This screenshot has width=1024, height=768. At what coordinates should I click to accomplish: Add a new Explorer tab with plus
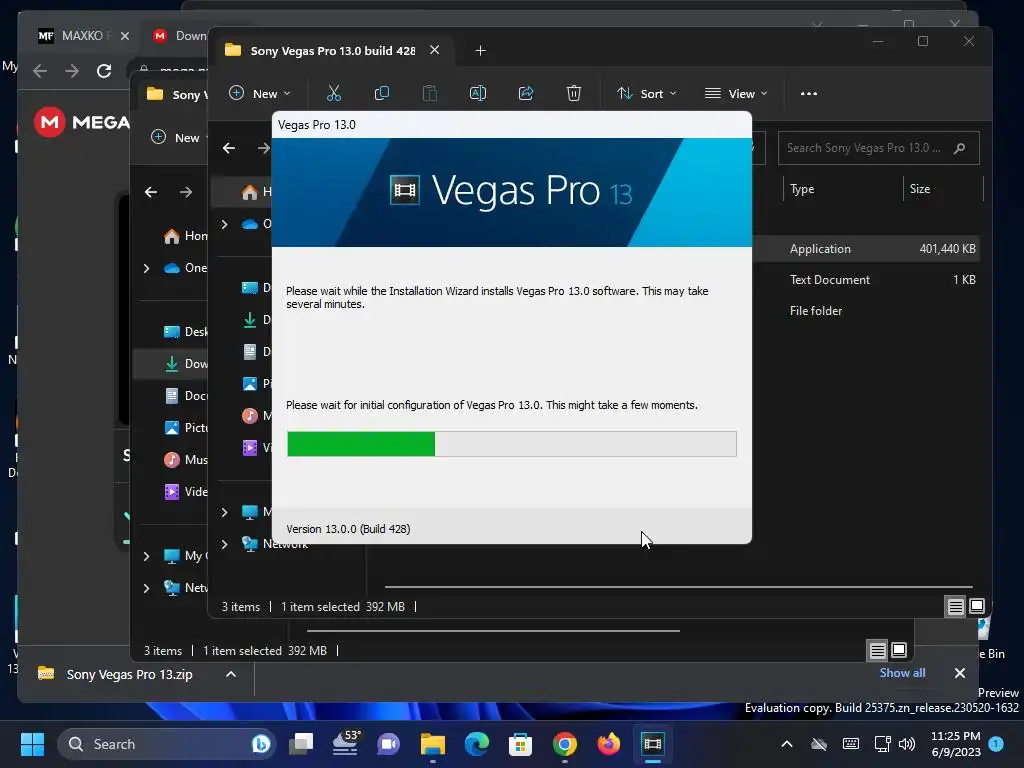coord(480,50)
